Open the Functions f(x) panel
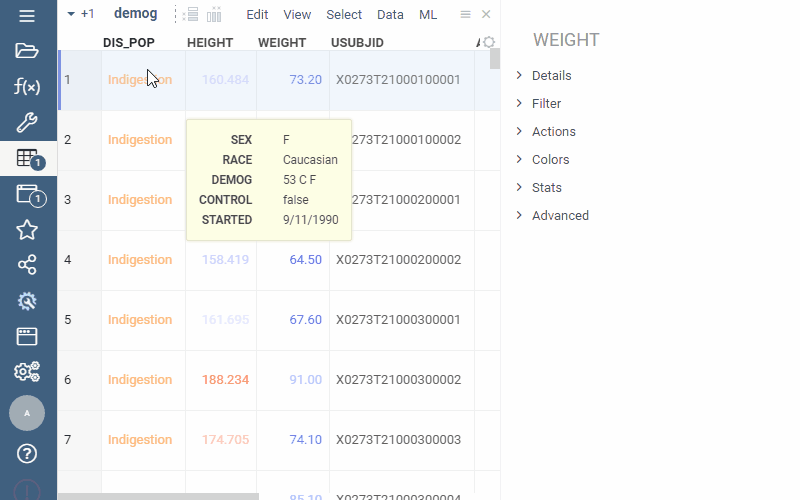Image resolution: width=800 pixels, height=500 pixels. 27,87
